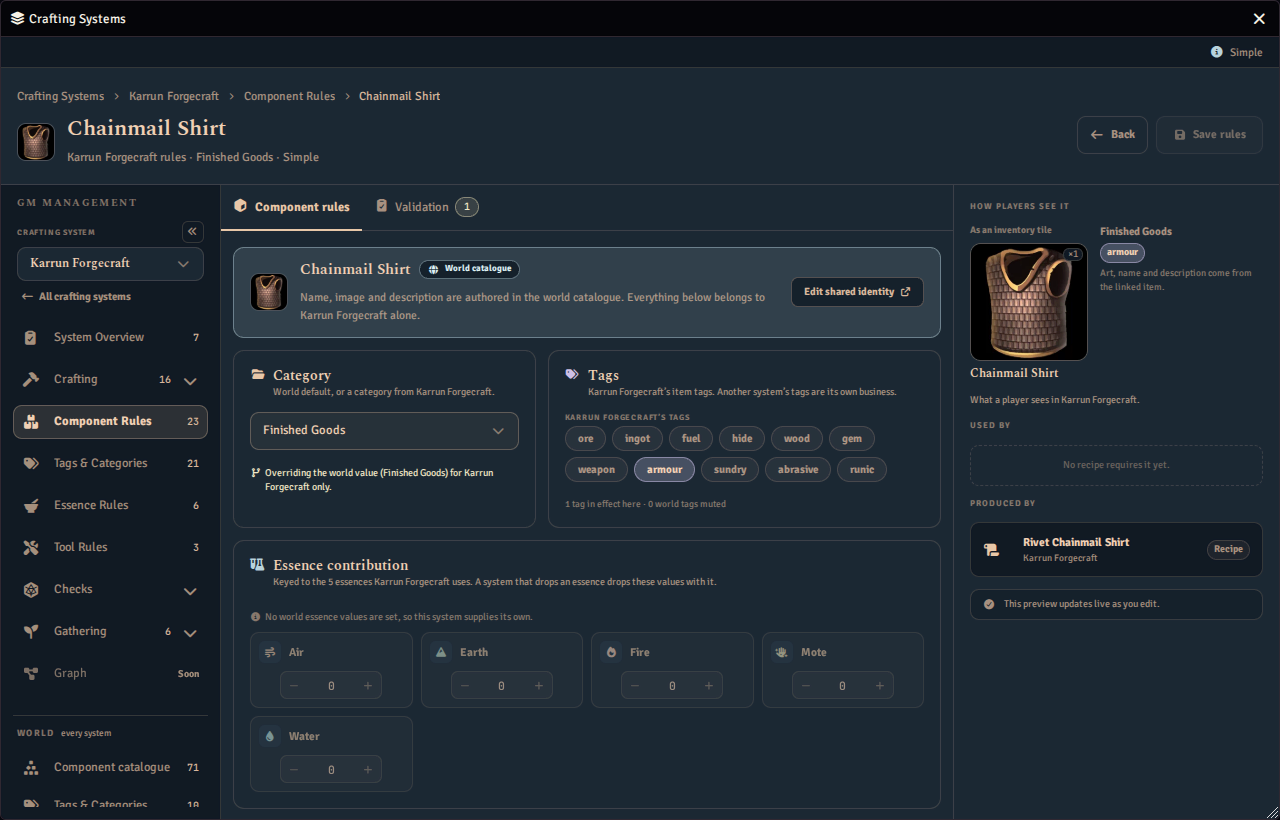Toggle the ore tag
Viewport: 1280px width, 820px height.
586,439
